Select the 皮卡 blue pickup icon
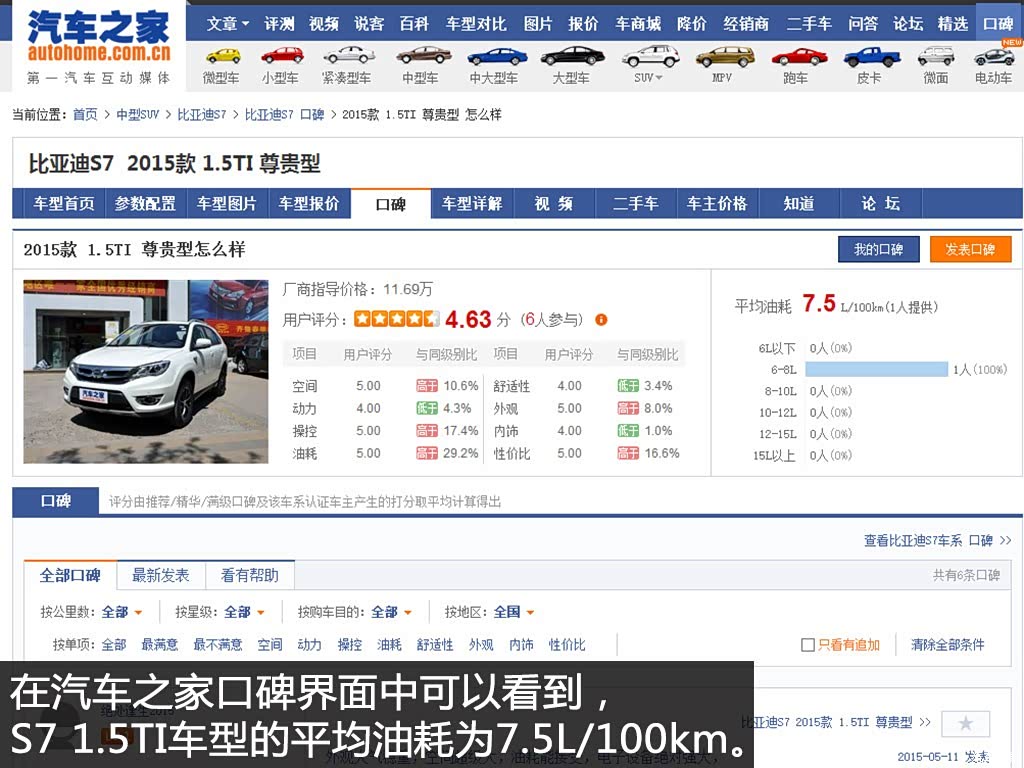This screenshot has height=768, width=1024. tap(871, 57)
